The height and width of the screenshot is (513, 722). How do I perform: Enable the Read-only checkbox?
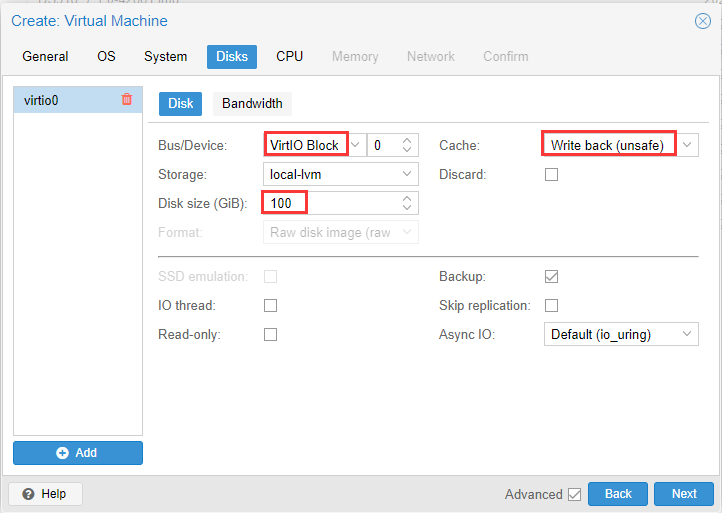[x=270, y=335]
